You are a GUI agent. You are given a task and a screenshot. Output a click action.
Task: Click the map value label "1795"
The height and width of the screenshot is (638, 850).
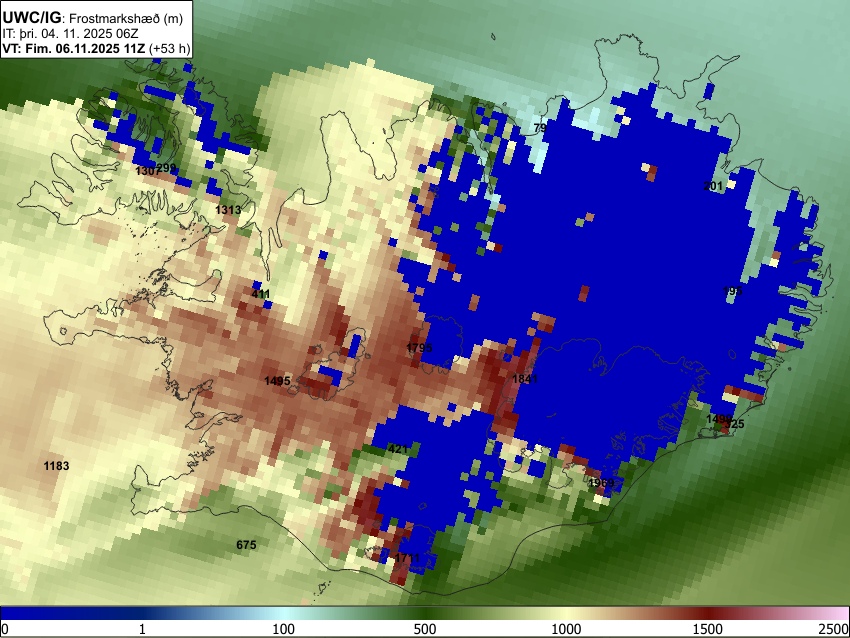(x=419, y=347)
